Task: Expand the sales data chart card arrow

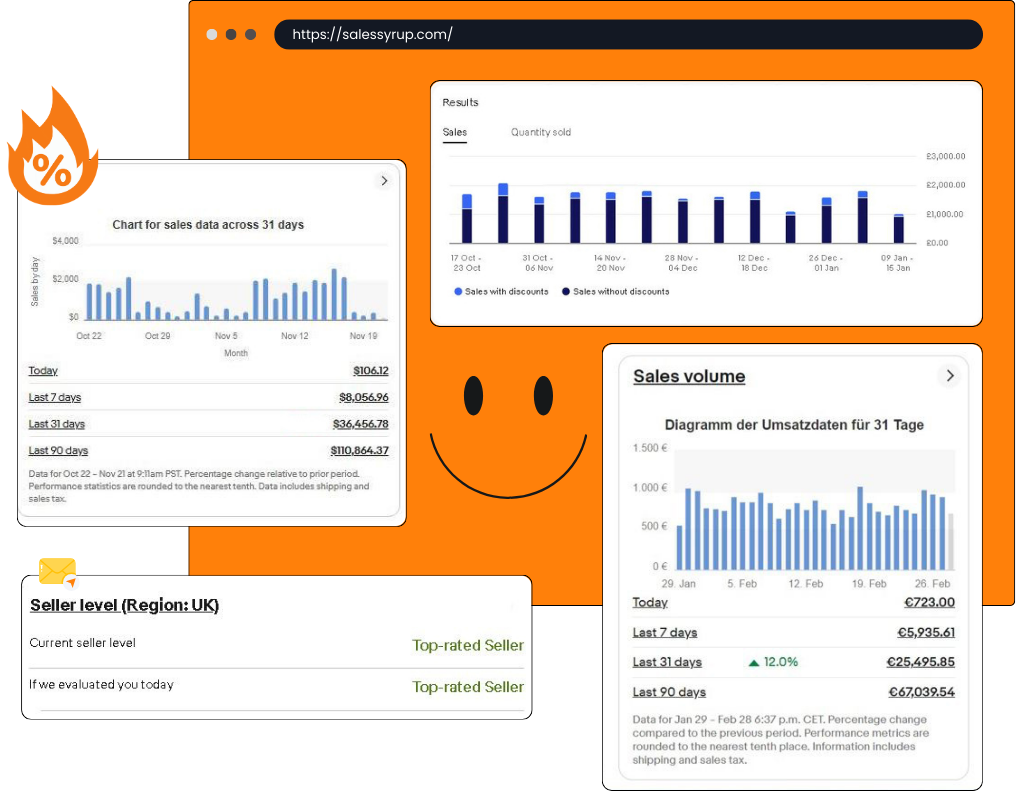Action: point(383,181)
